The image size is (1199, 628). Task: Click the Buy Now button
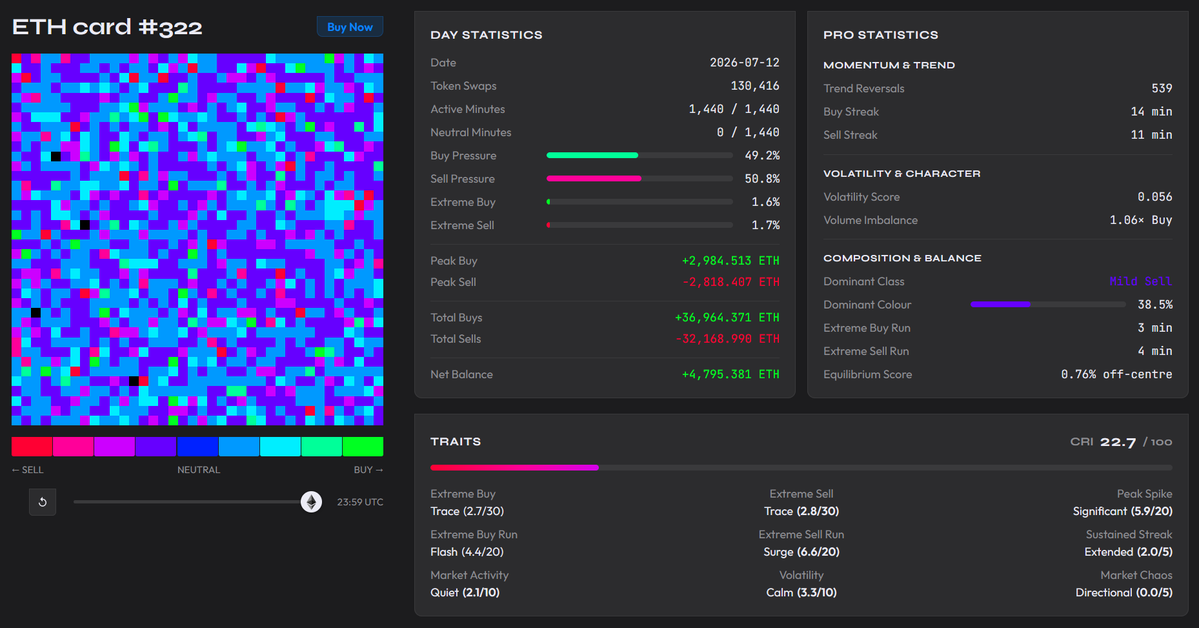(x=349, y=27)
